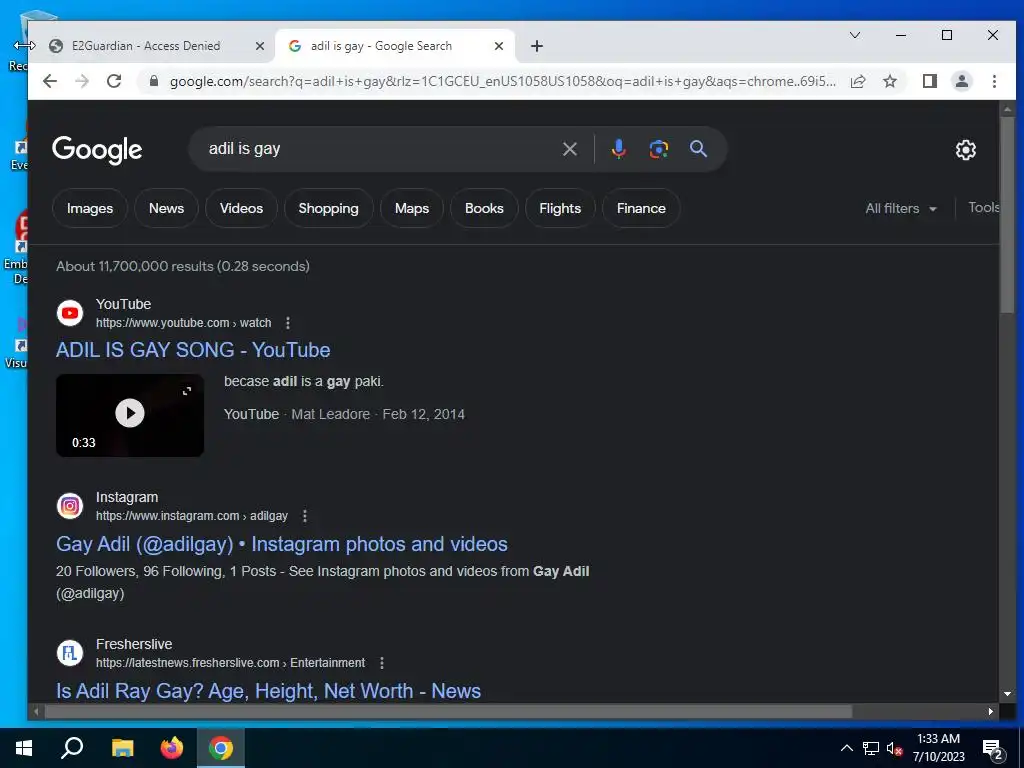Close the E2Guardian Access Denied tab

coord(259,46)
